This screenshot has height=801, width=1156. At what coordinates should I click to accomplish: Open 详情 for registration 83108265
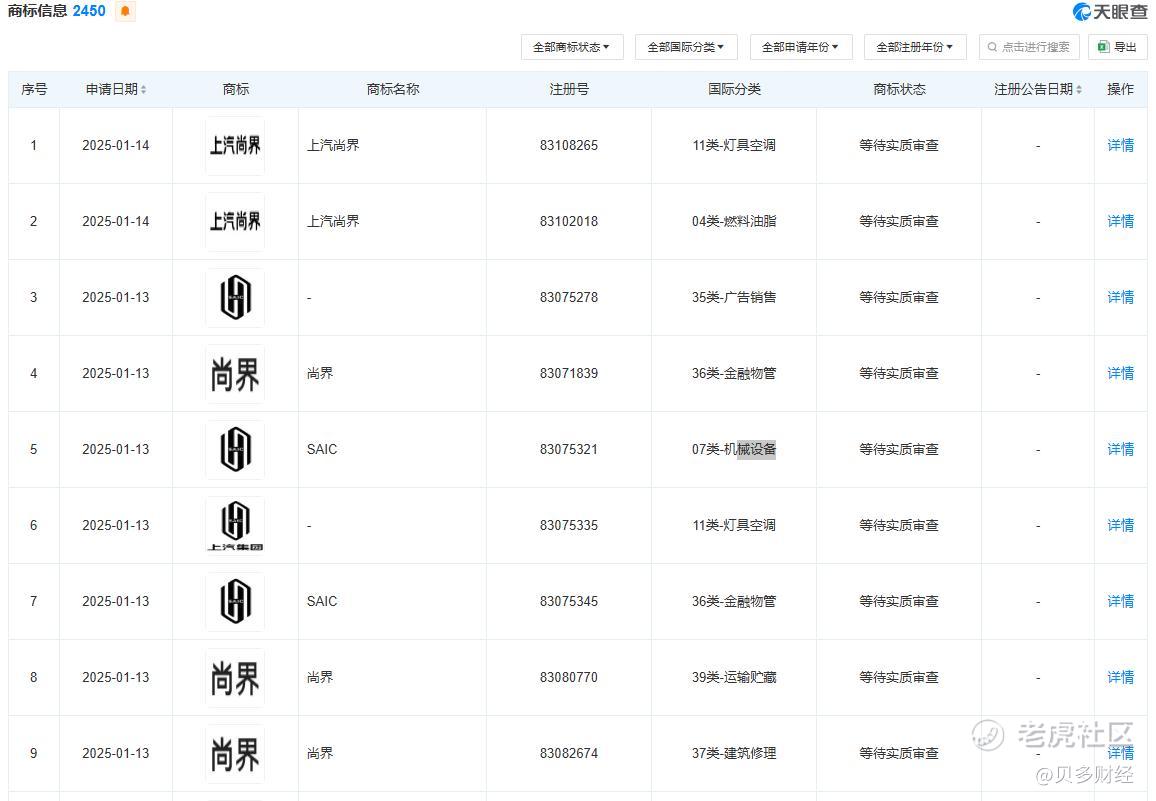tap(1121, 145)
